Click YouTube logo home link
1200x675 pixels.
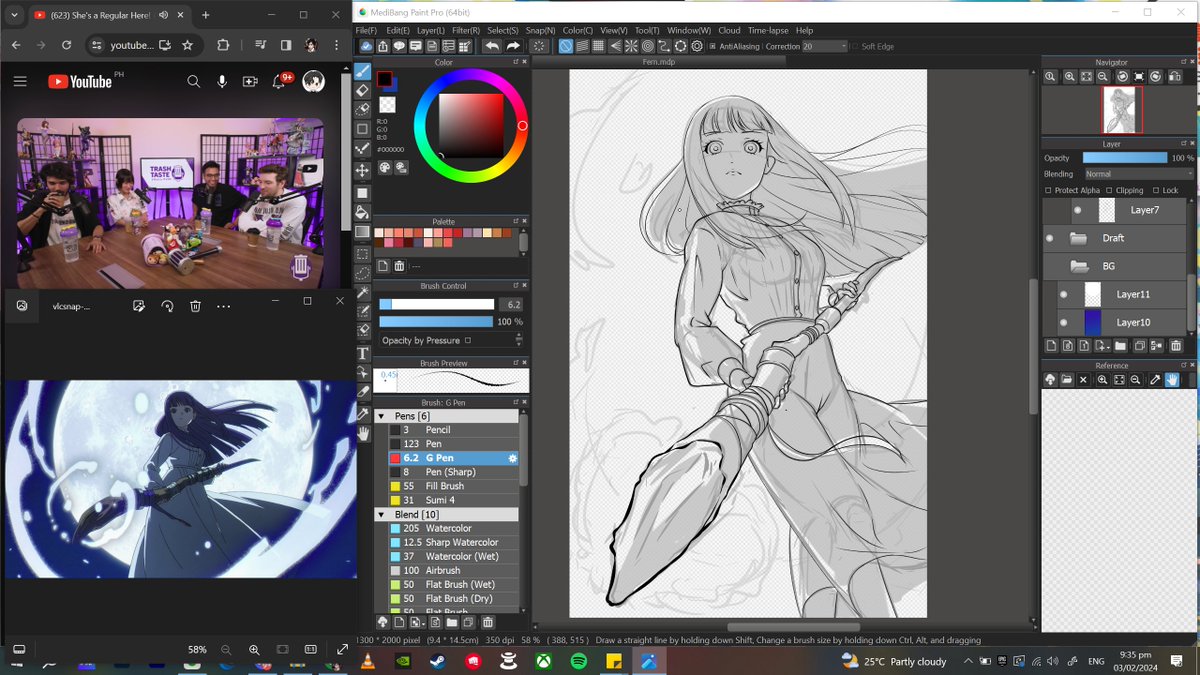(80, 81)
